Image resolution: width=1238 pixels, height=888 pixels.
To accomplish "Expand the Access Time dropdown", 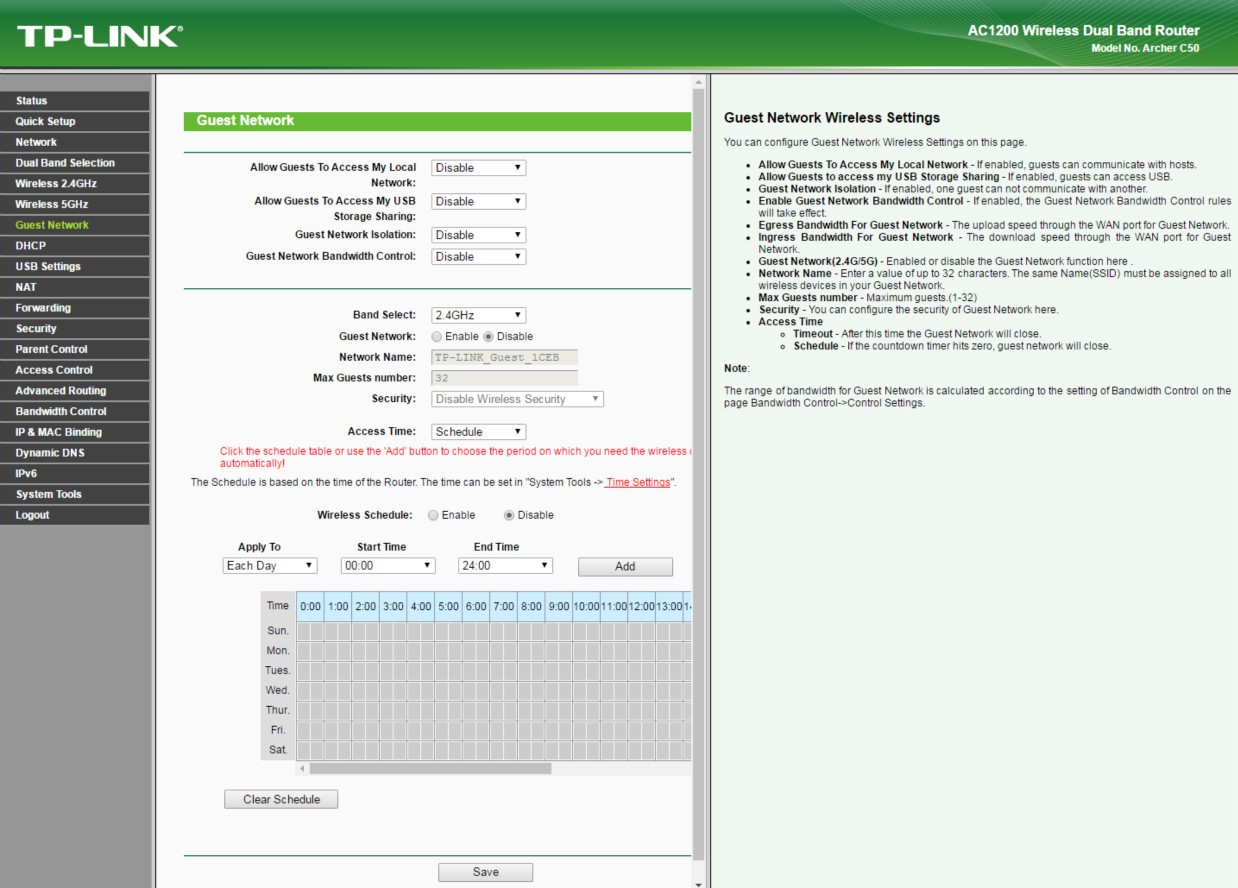I will (478, 432).
